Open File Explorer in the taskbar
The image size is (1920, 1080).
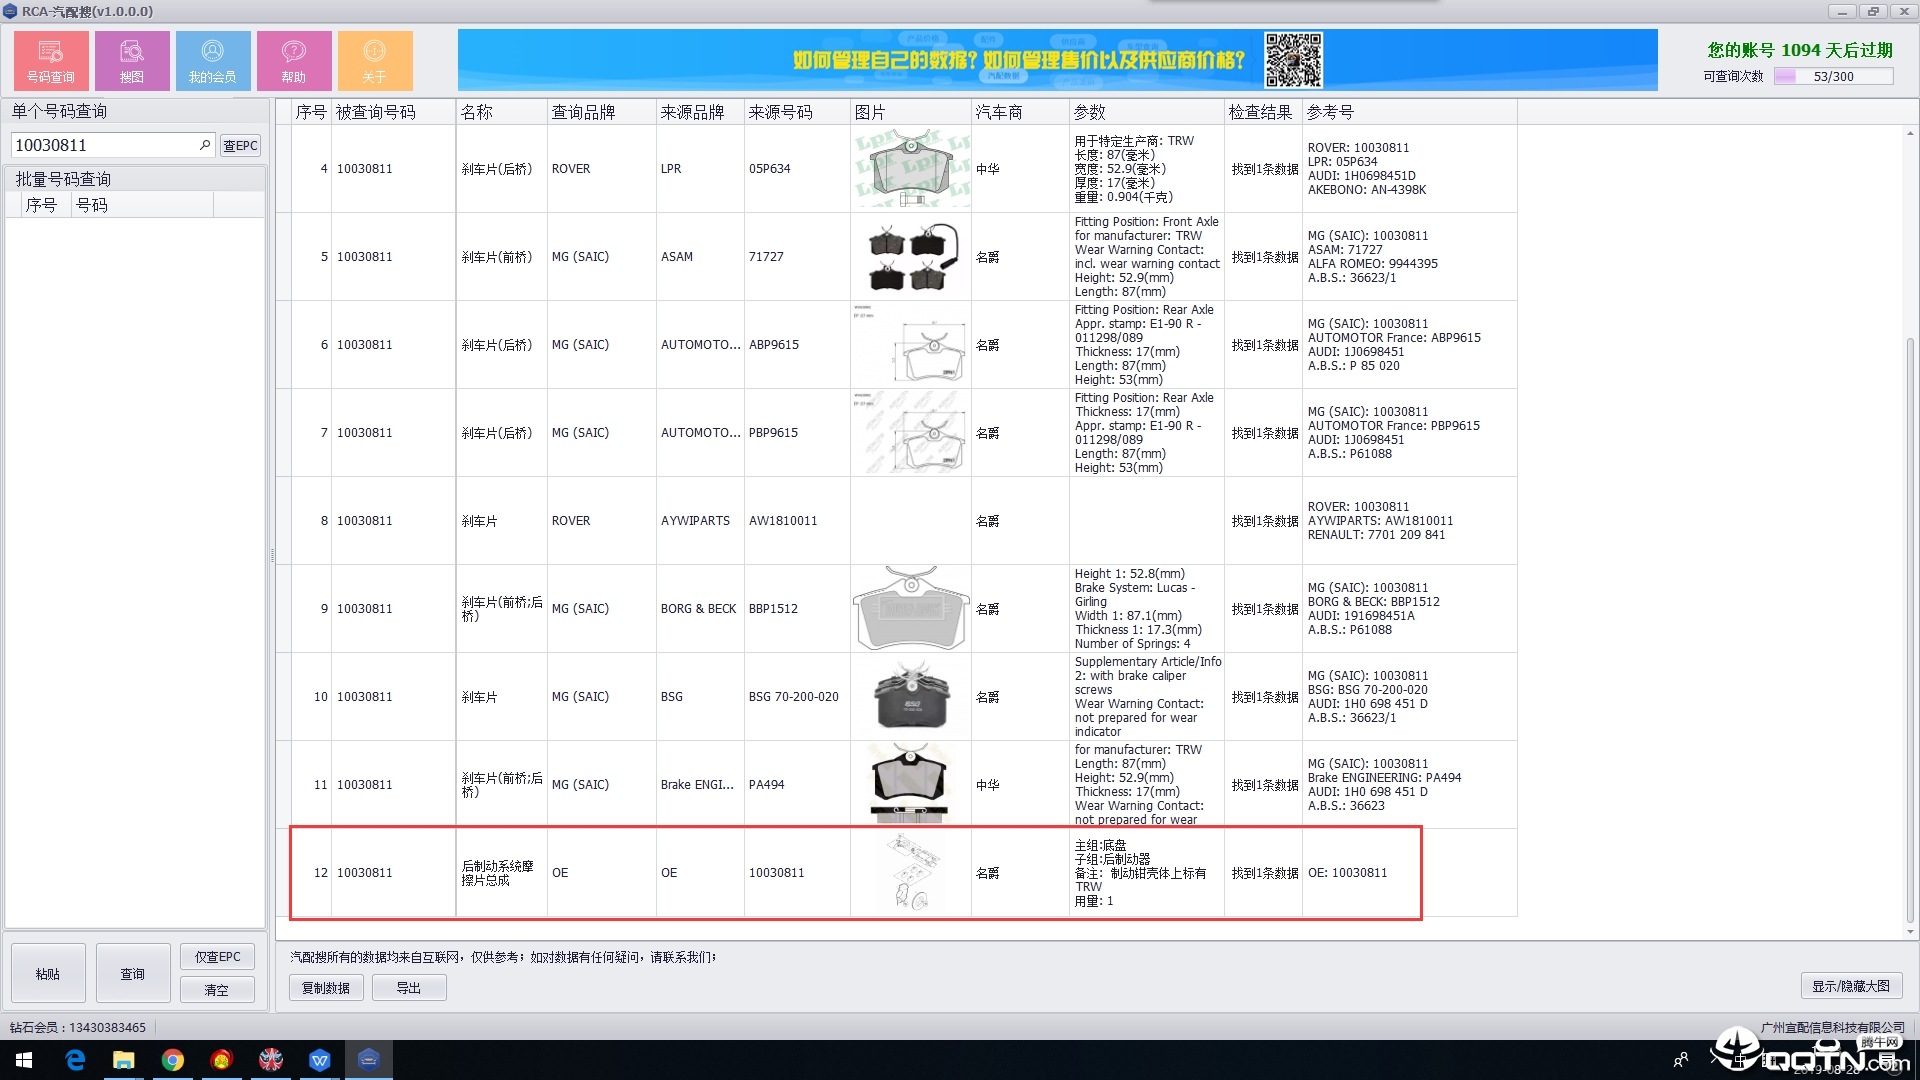[x=124, y=1060]
